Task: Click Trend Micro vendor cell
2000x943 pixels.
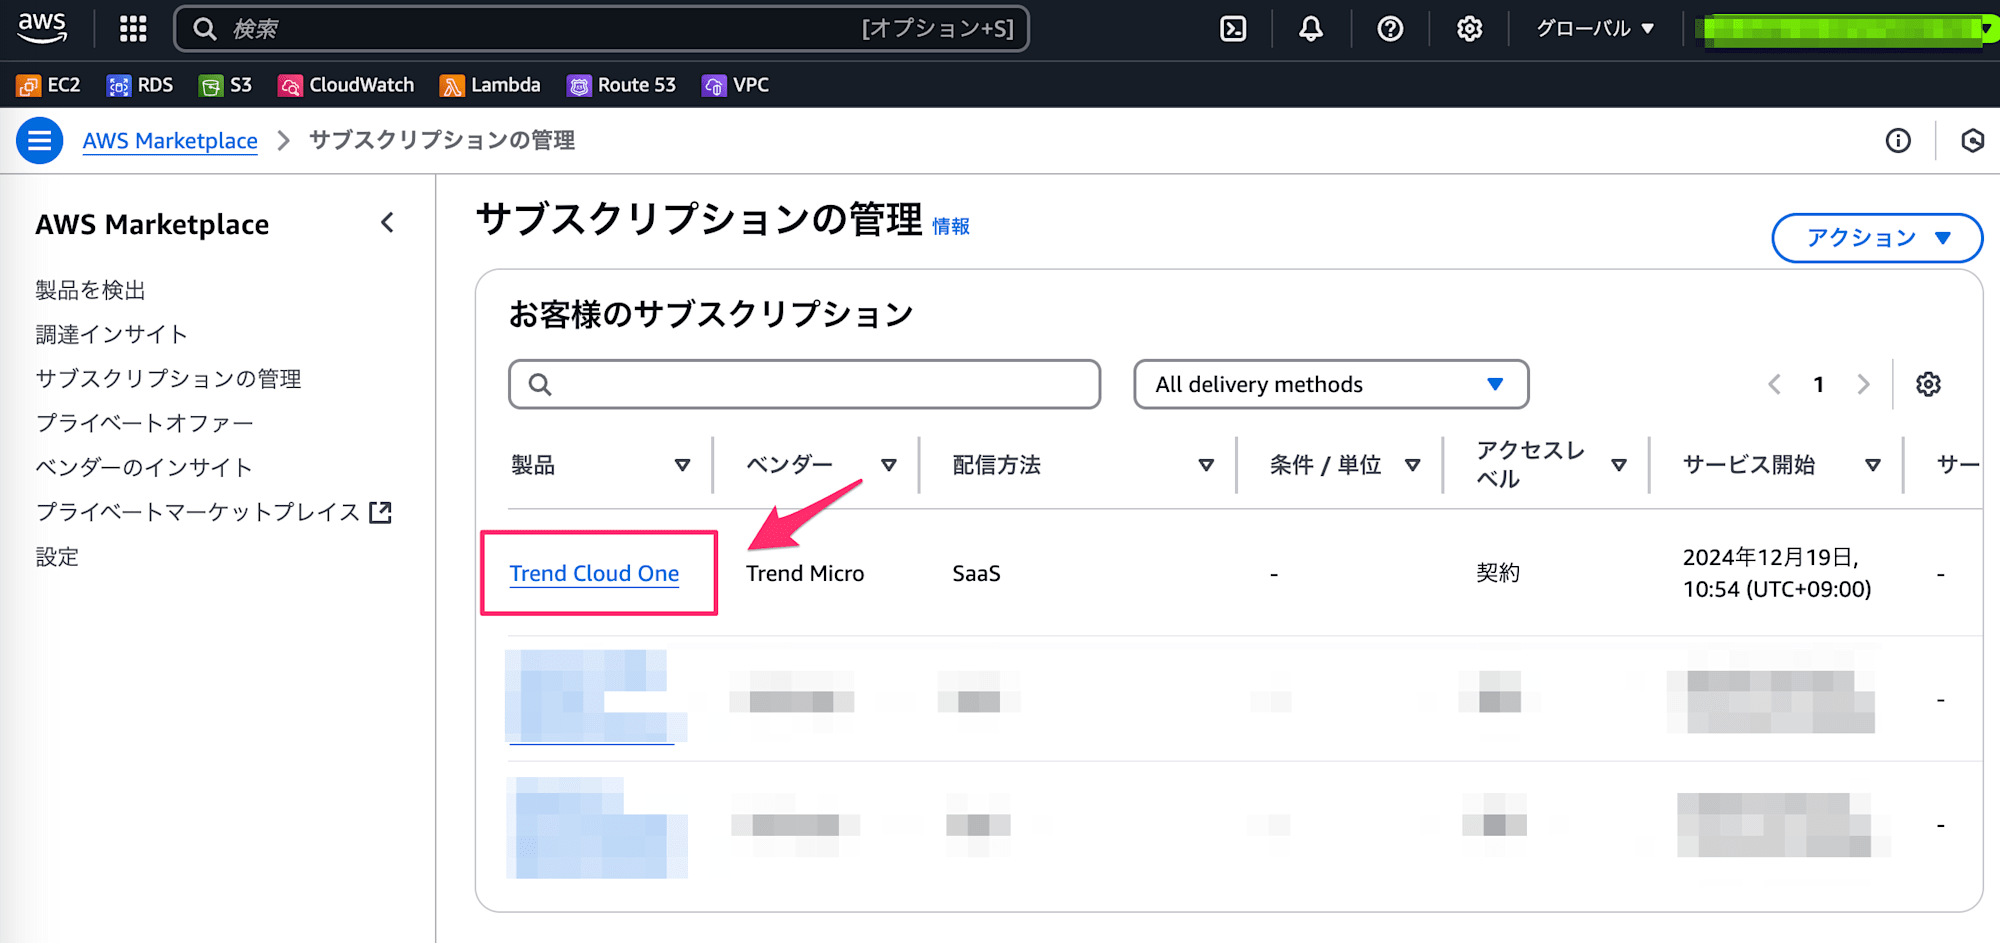Action: tap(805, 573)
